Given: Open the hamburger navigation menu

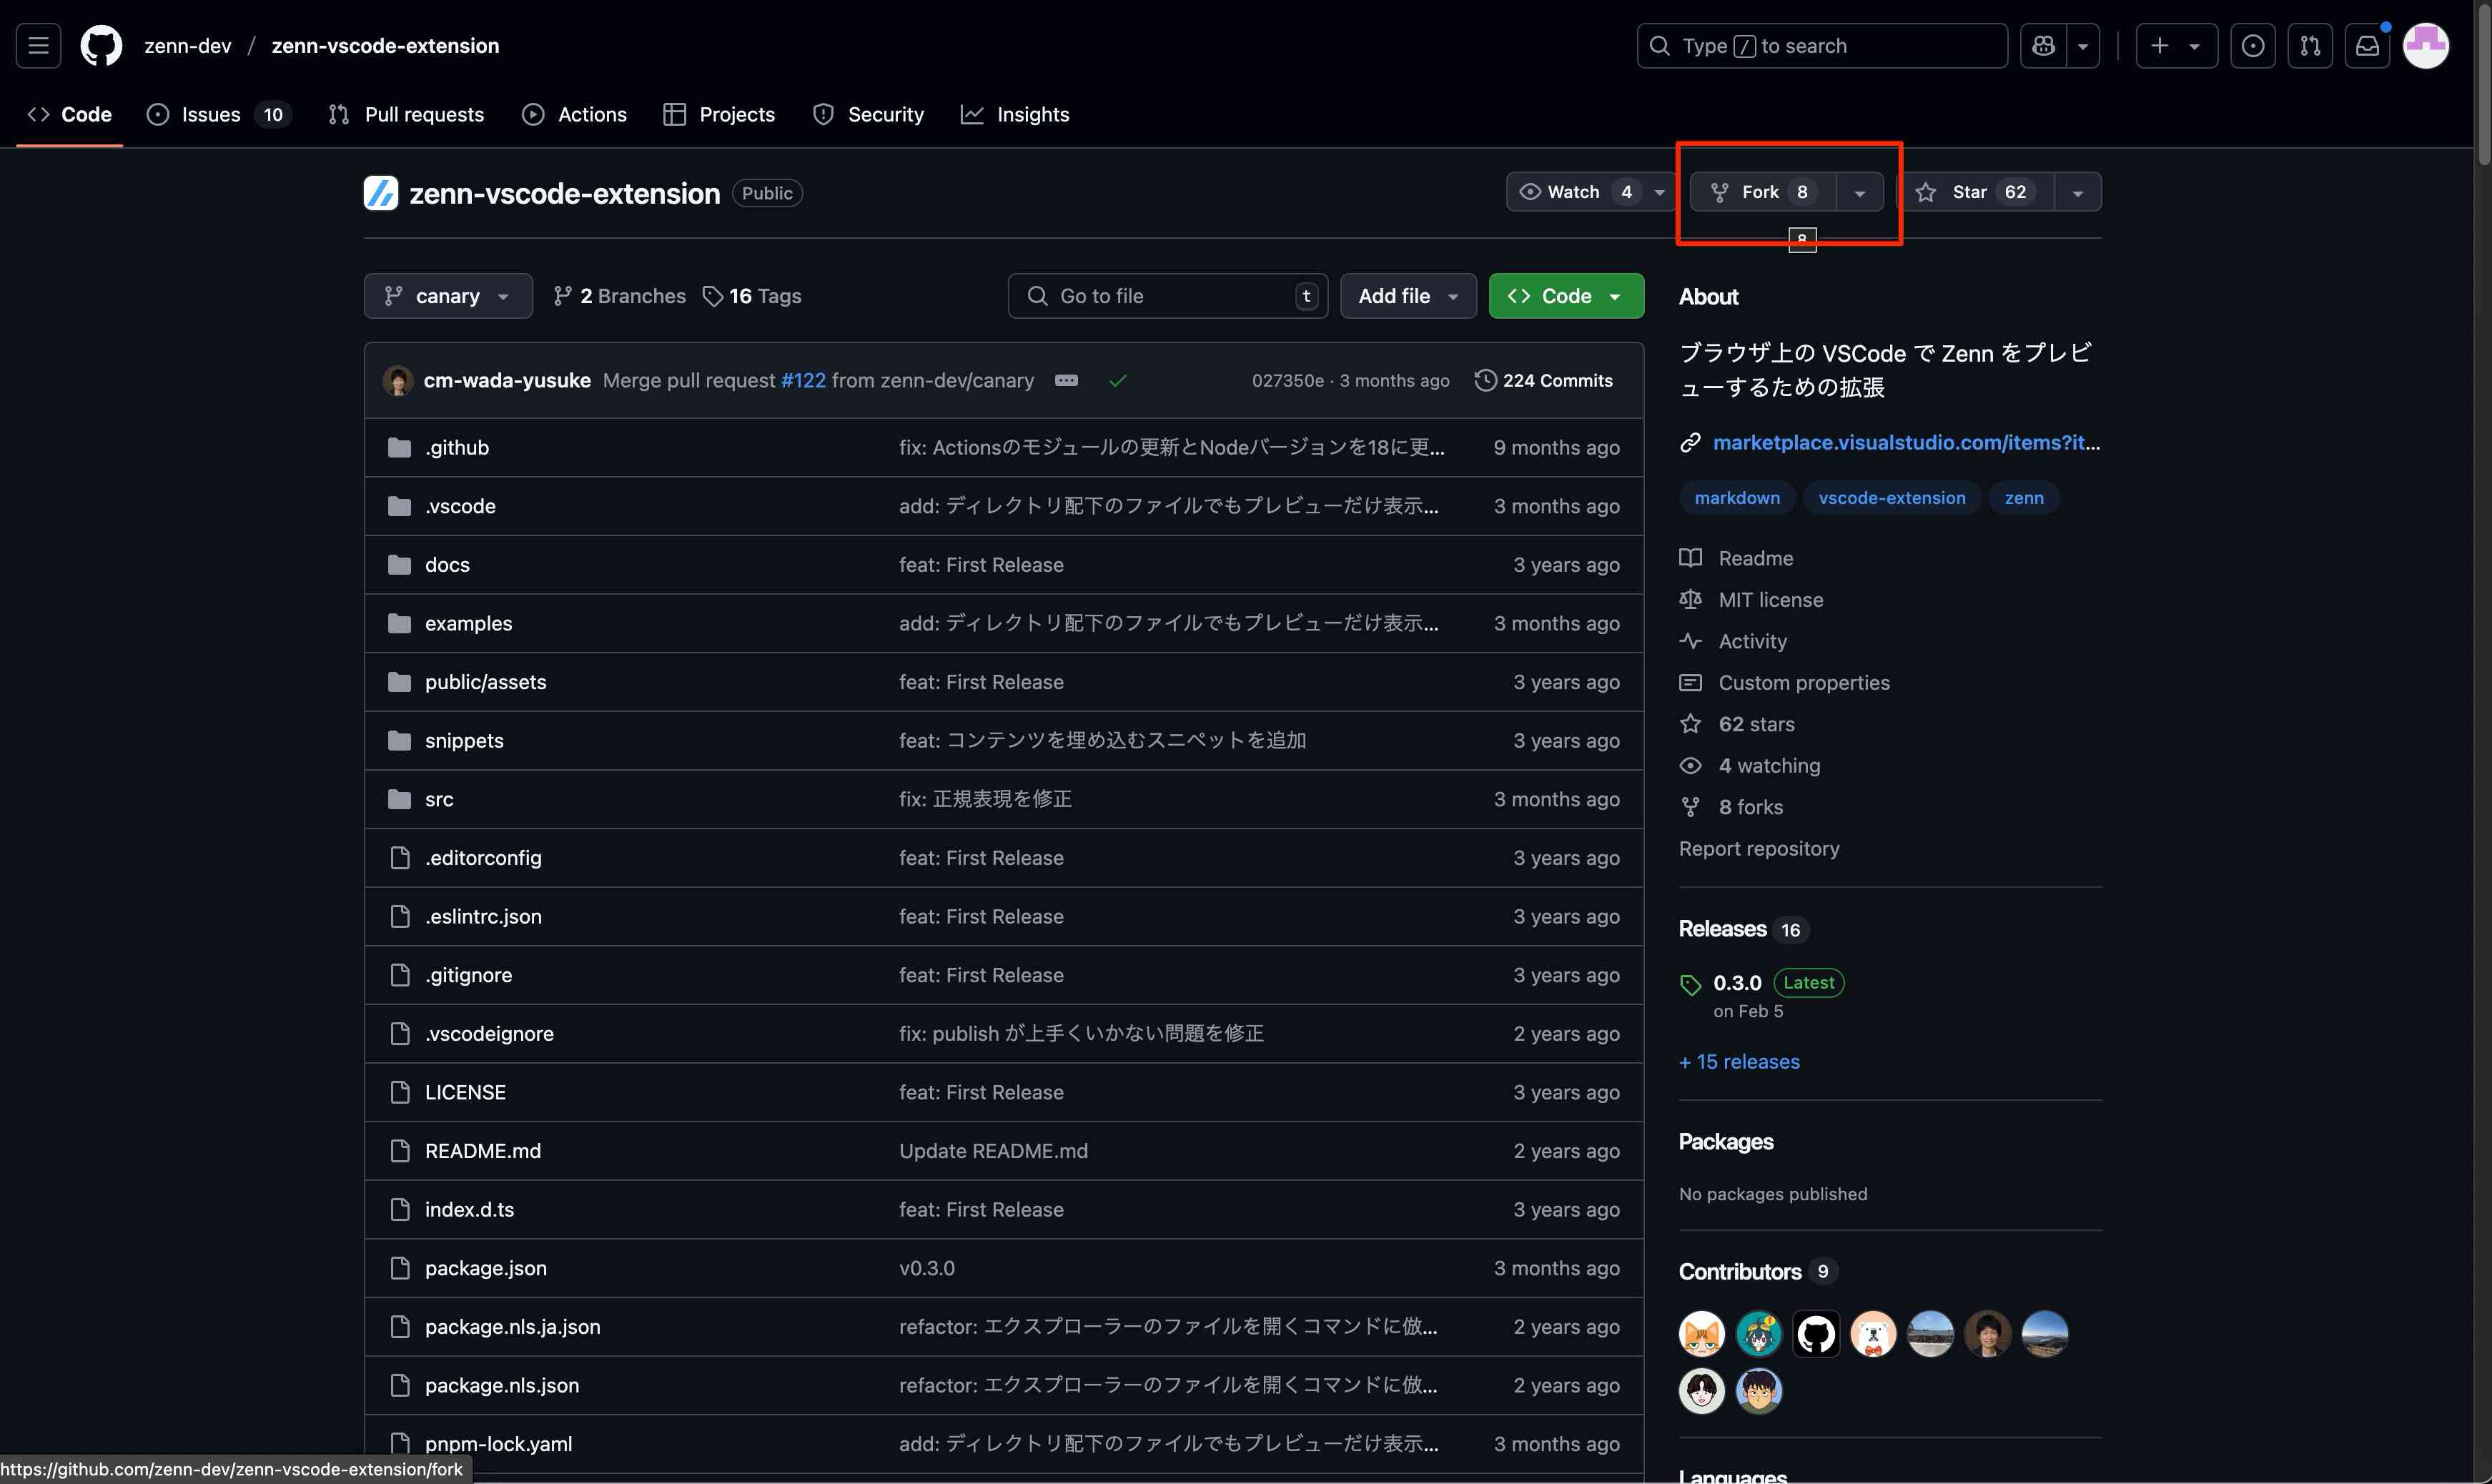Looking at the screenshot, I should 38,46.
